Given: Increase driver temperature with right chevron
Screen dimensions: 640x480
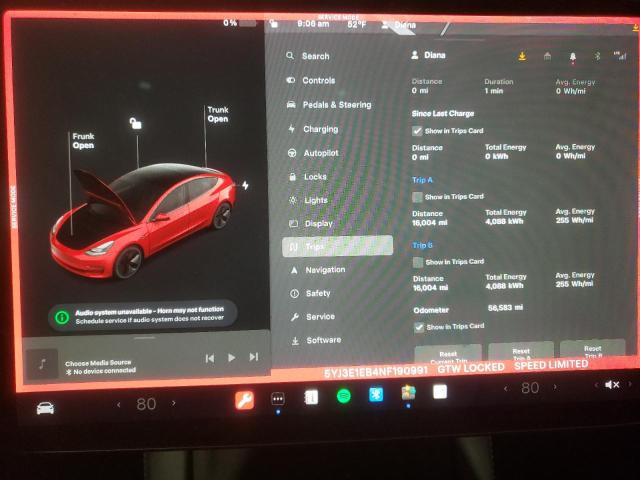Looking at the screenshot, I should point(173,403).
